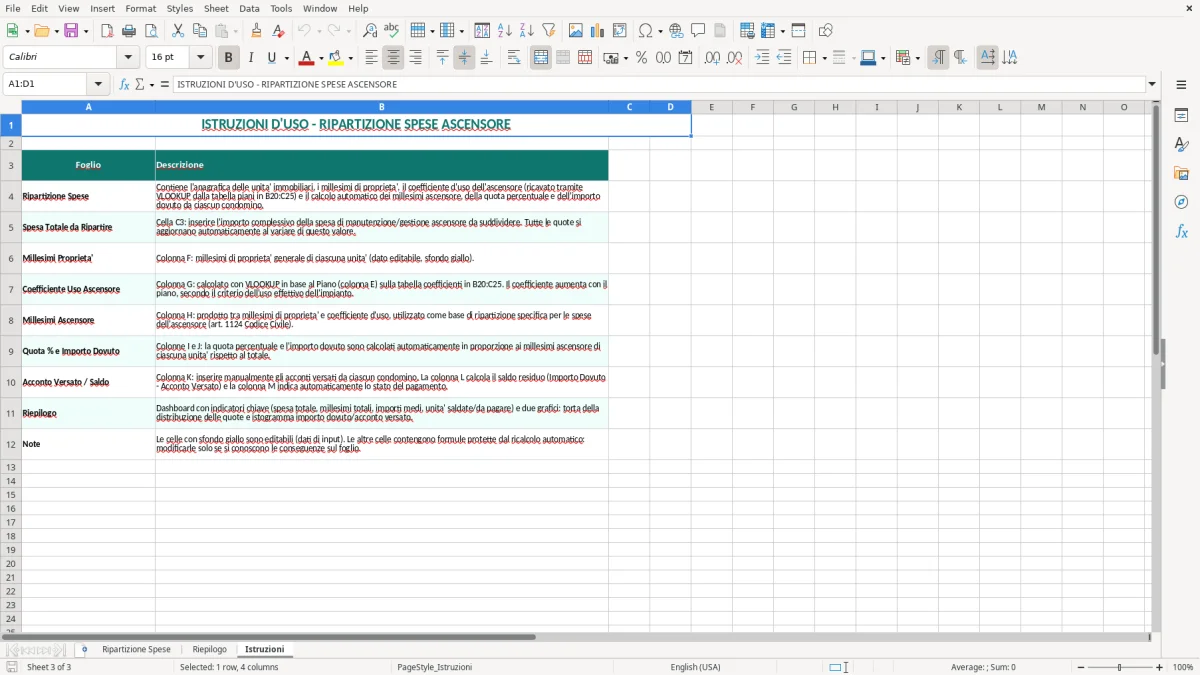The height and width of the screenshot is (675, 1200).
Task: Open the Borders dropdown arrow
Action: click(x=823, y=58)
